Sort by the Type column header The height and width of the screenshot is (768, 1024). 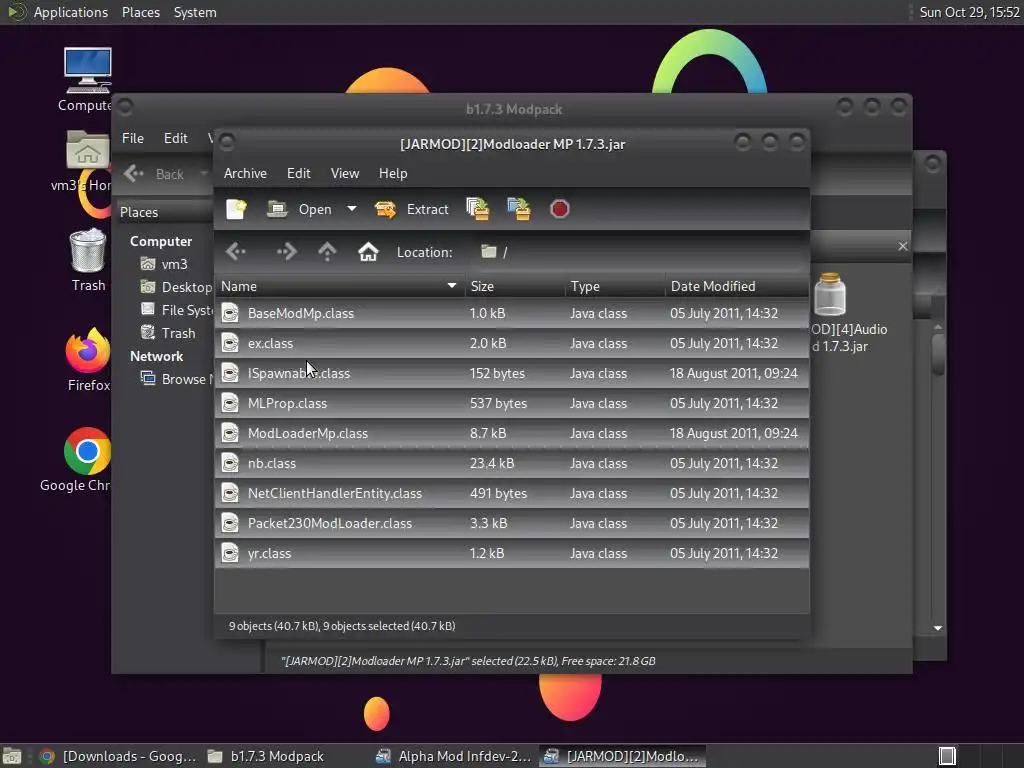[615, 286]
